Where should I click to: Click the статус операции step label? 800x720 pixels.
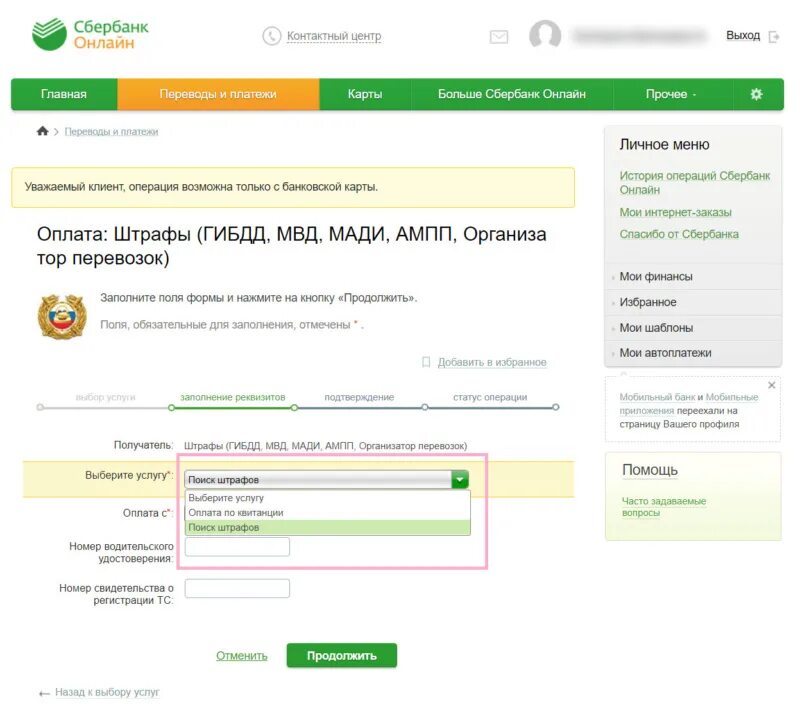490,397
